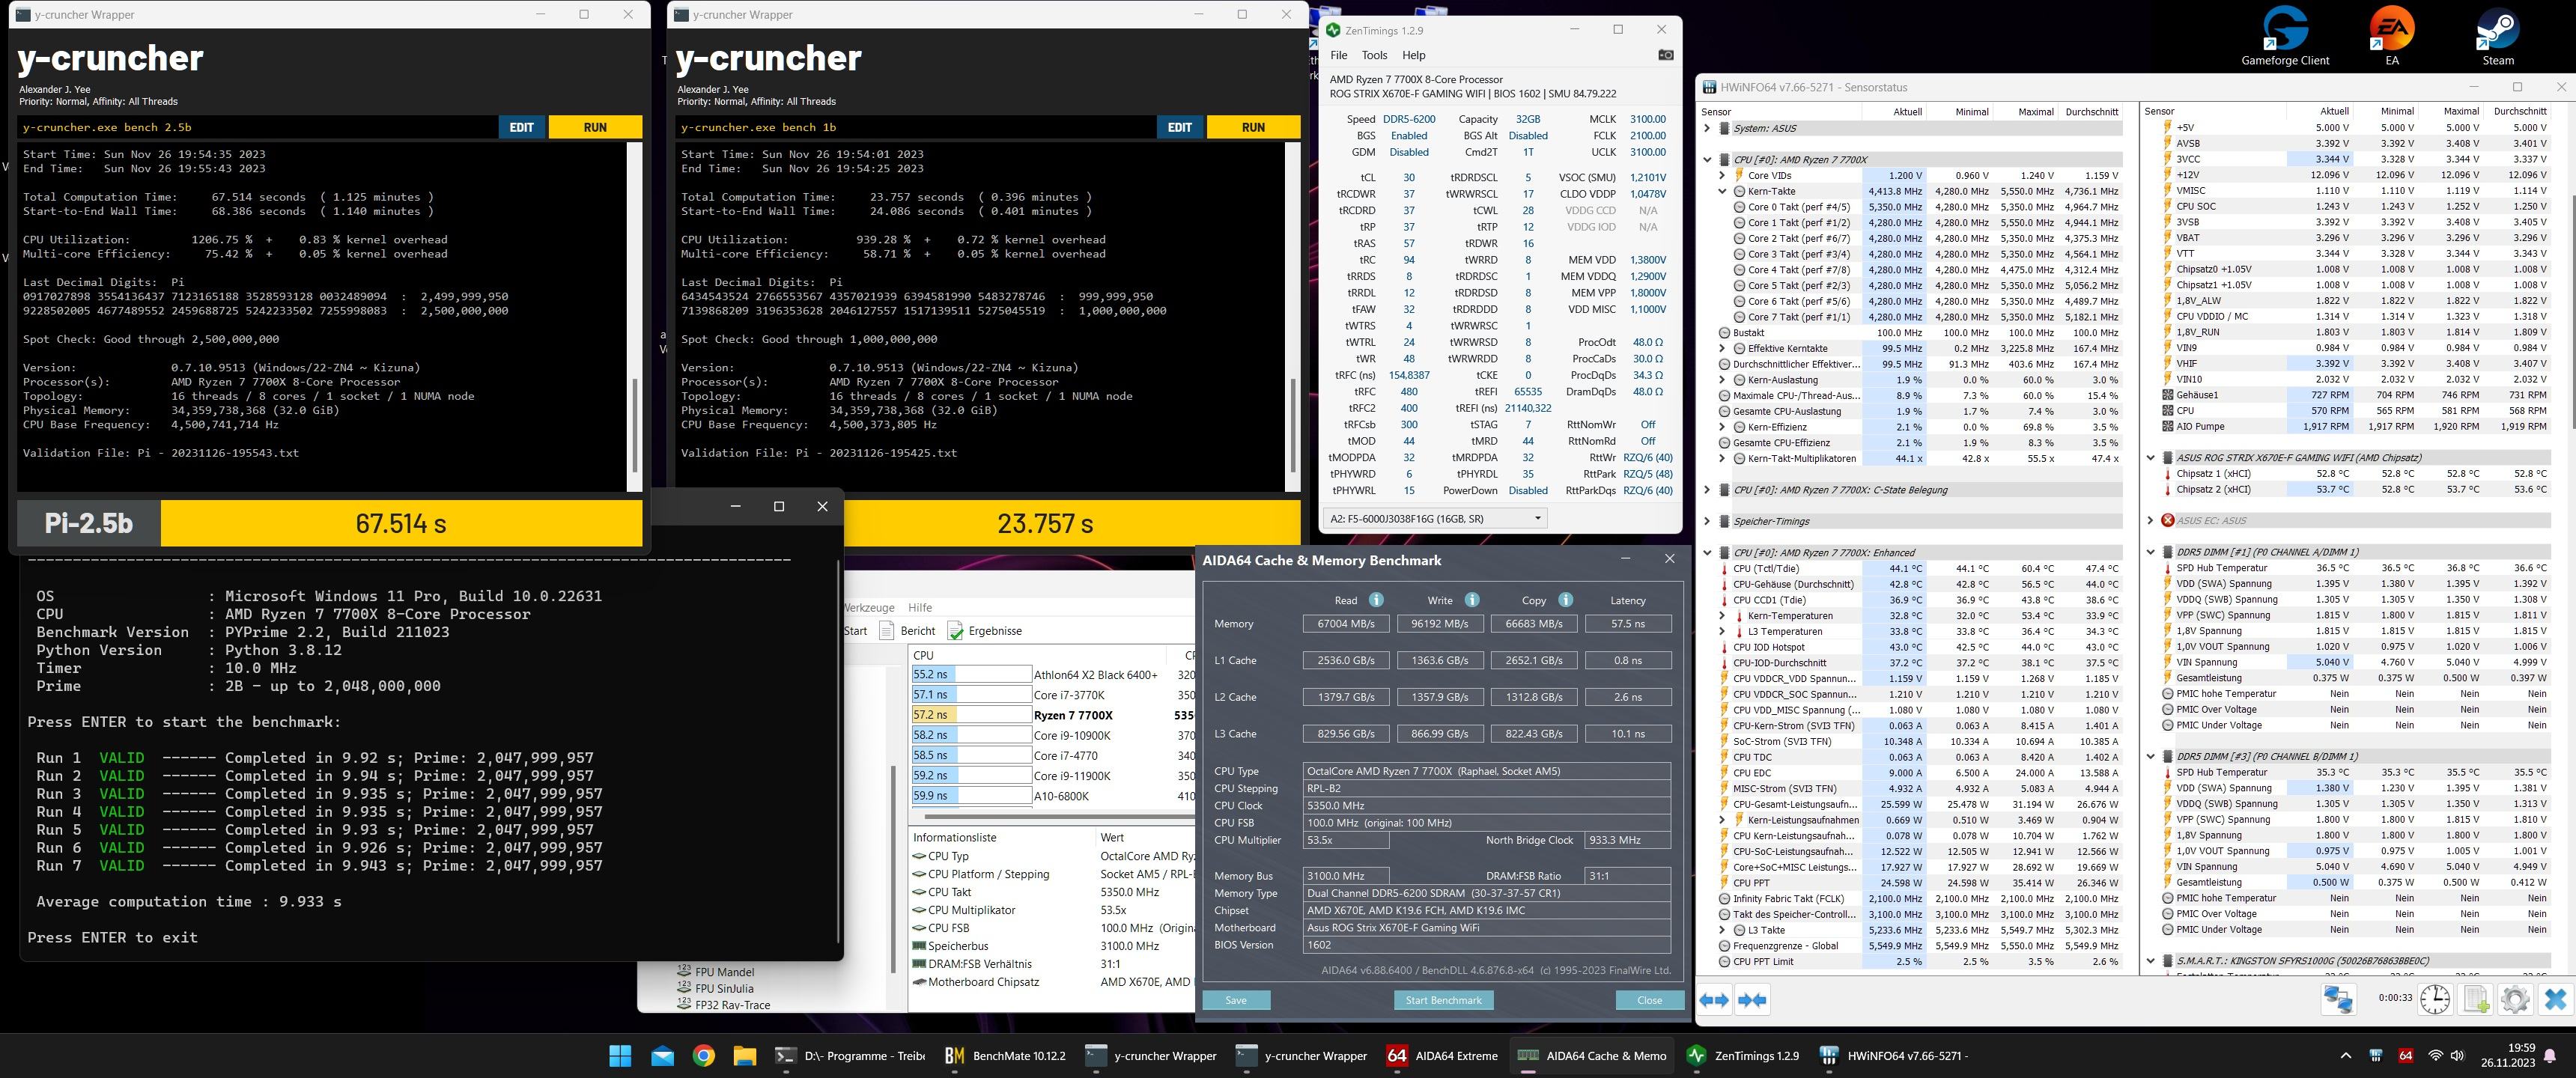Start HWiNFO logging file-plus icon
Viewport: 2576px width, 1078px height.
point(2476,999)
